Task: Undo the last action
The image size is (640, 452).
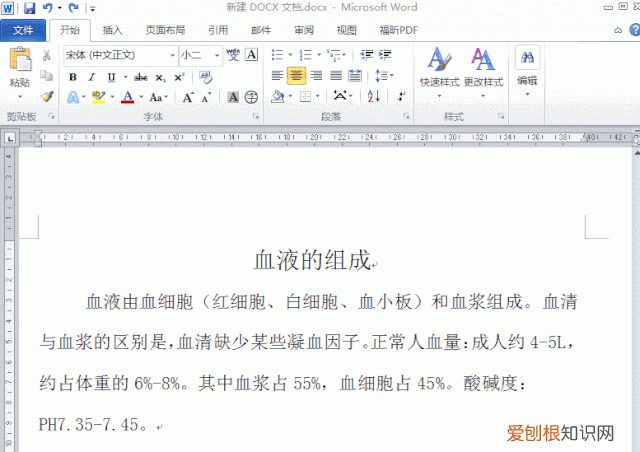Action: (x=48, y=8)
